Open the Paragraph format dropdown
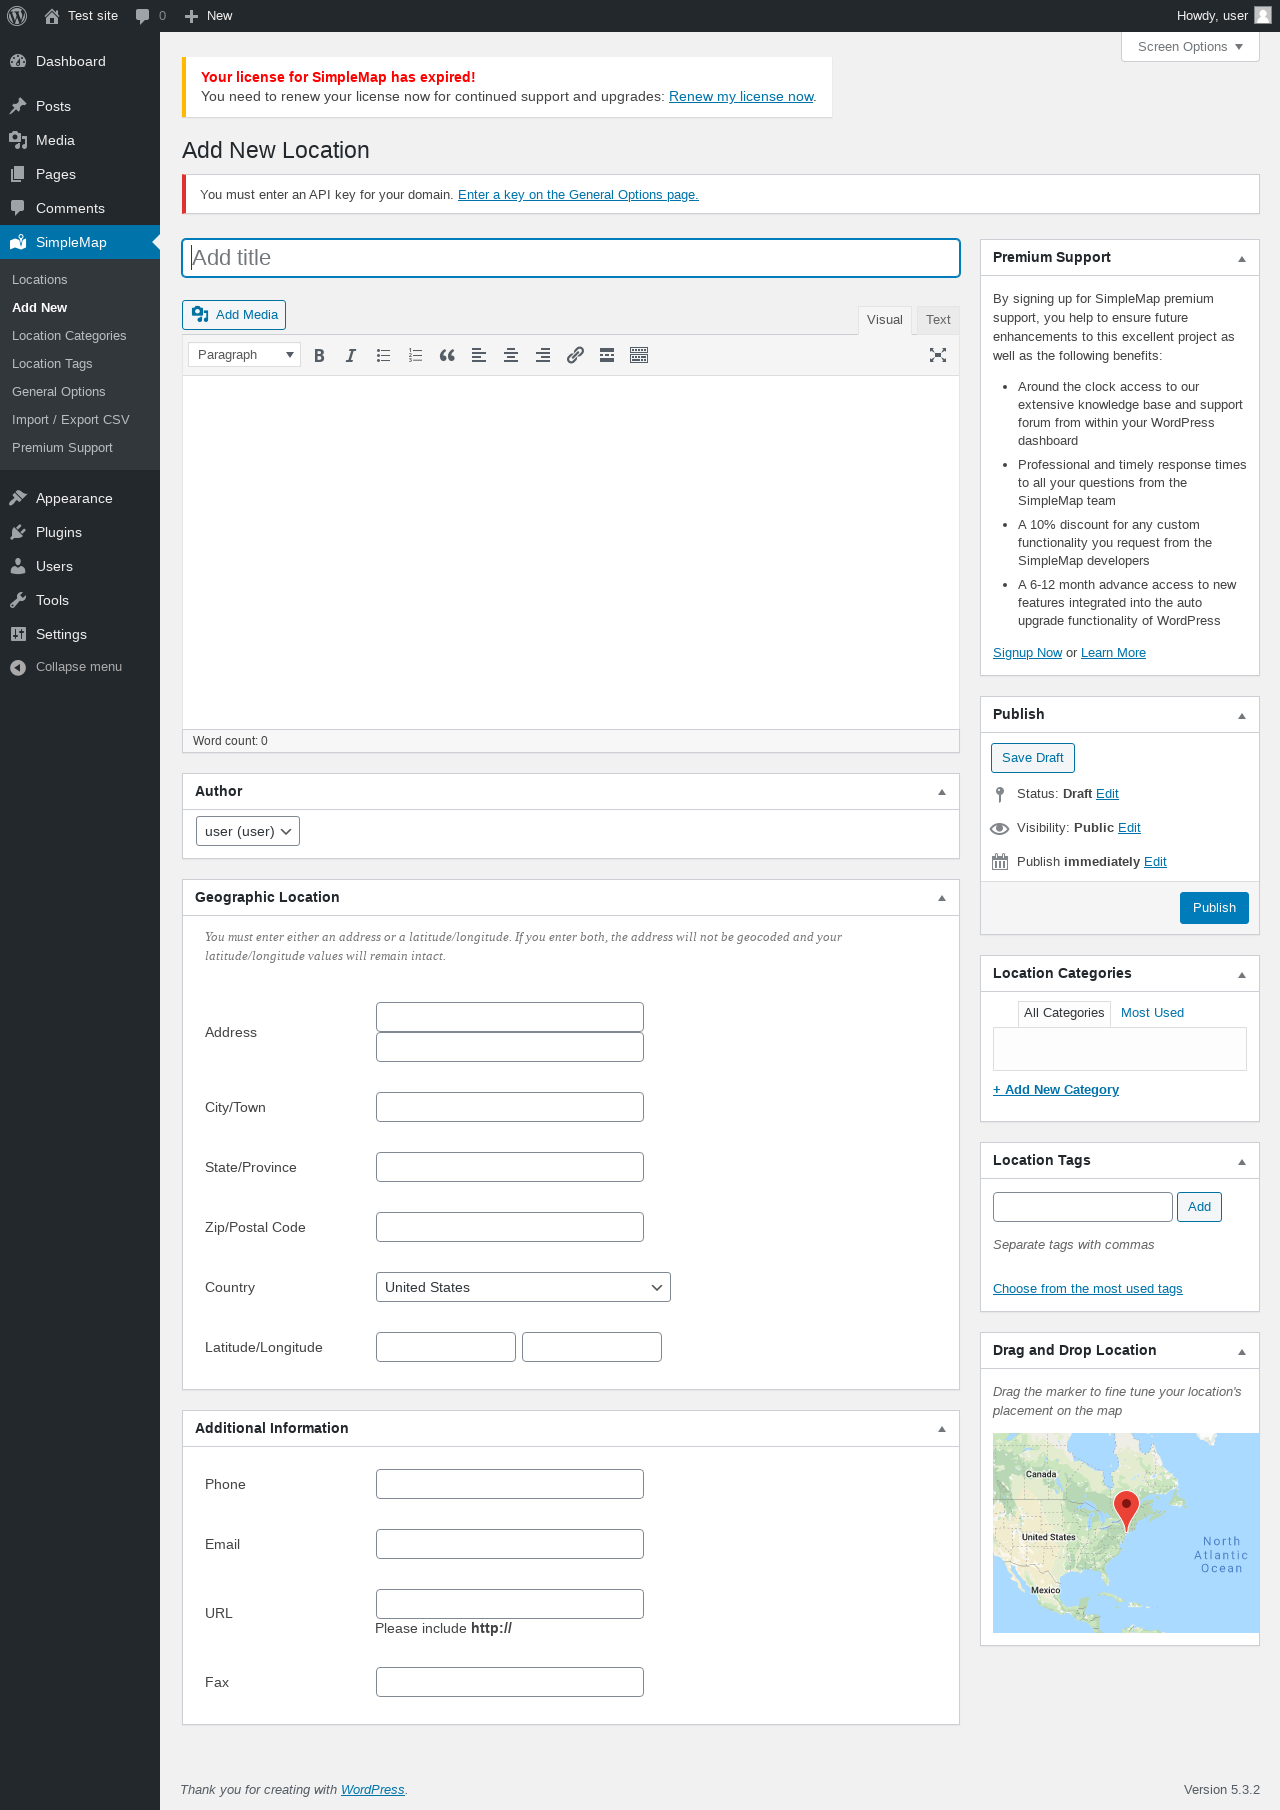 coord(244,355)
